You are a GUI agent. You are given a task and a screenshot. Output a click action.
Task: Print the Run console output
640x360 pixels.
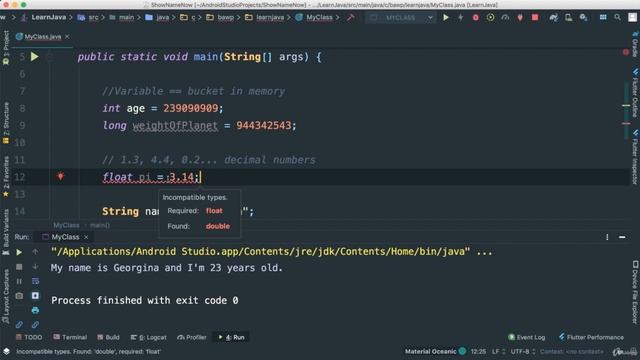pos(36,310)
